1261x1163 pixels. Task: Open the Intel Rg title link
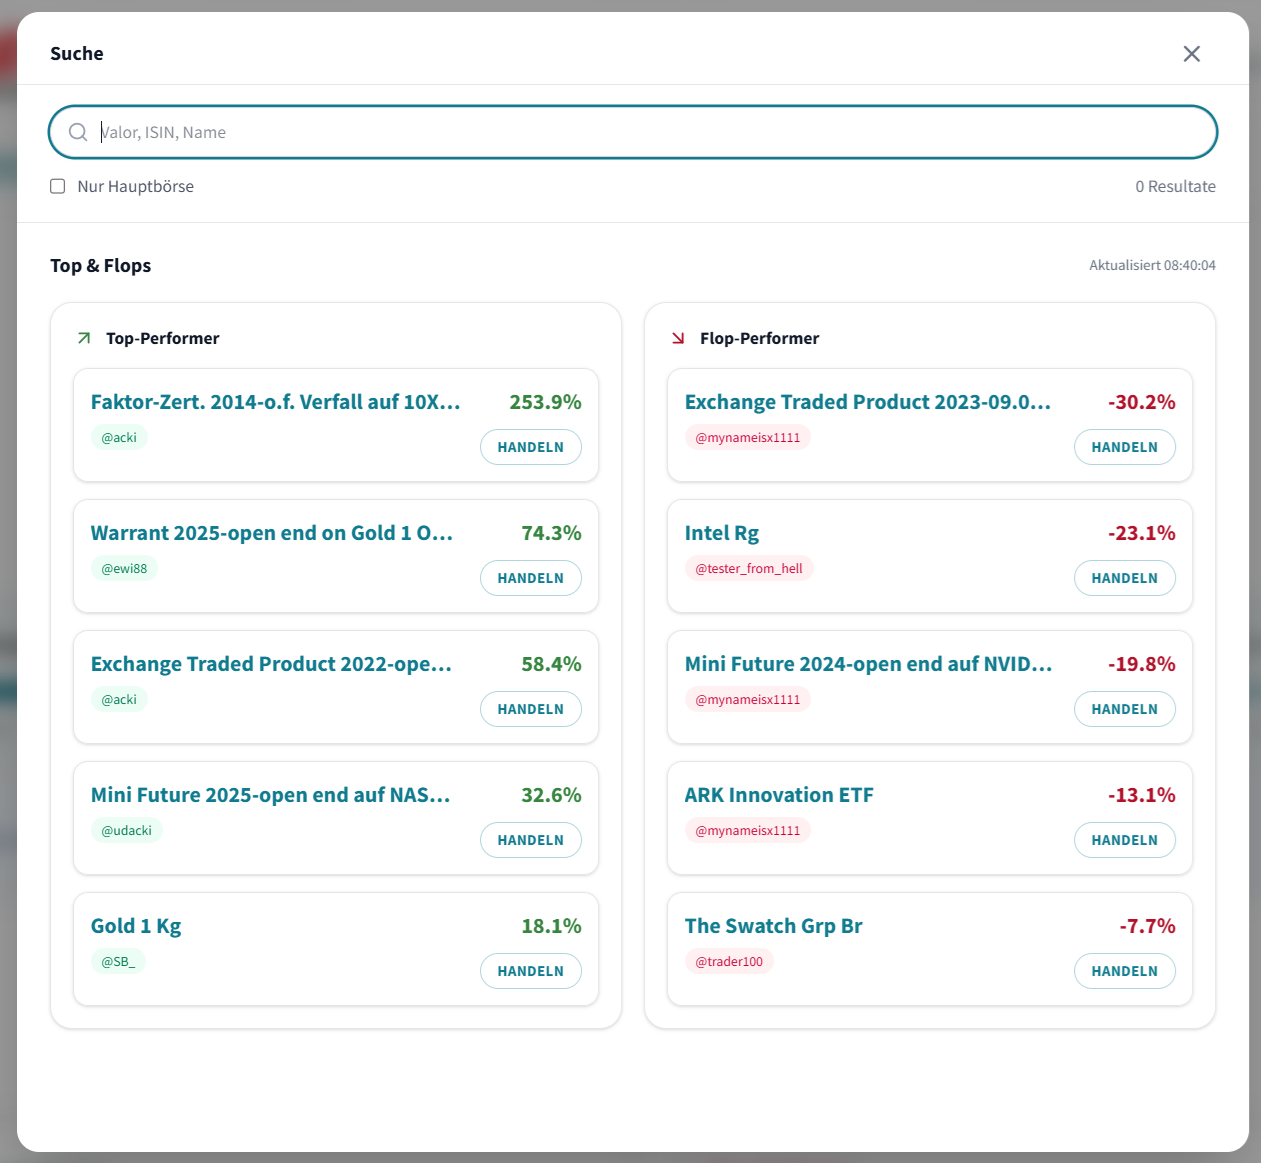(x=721, y=533)
